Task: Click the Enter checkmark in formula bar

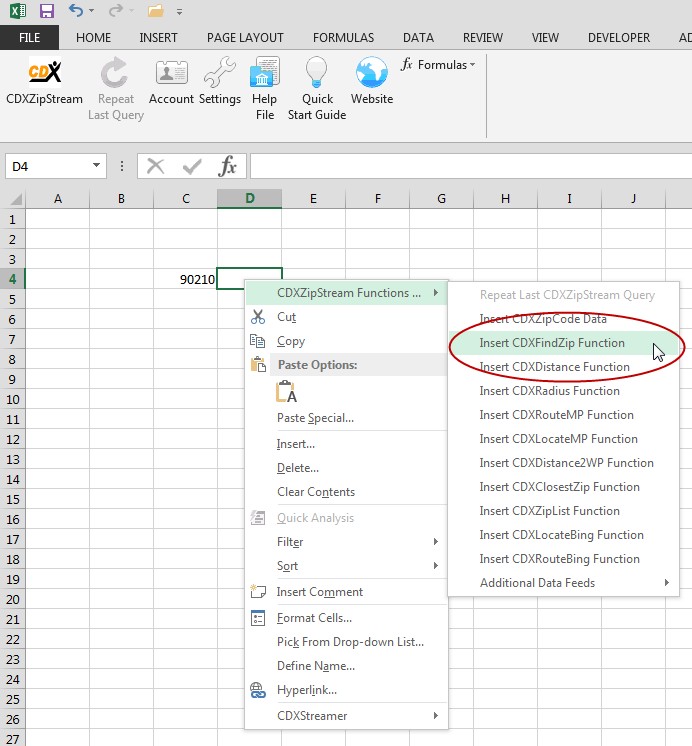Action: coord(192,167)
